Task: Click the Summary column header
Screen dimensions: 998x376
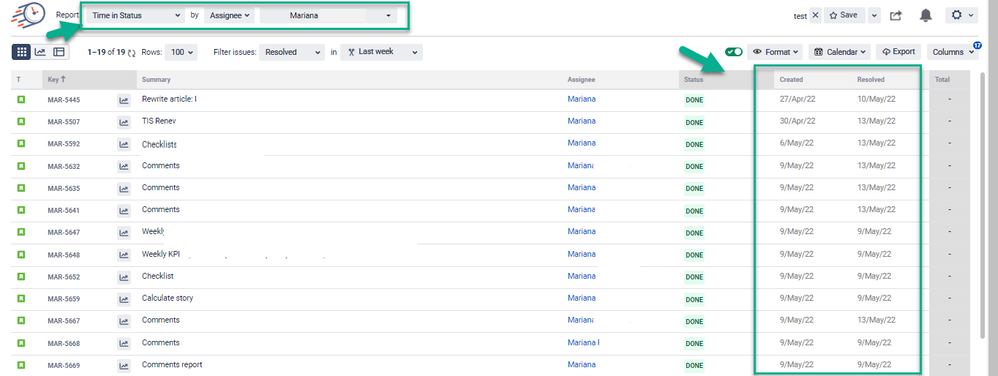Action: coord(156,80)
